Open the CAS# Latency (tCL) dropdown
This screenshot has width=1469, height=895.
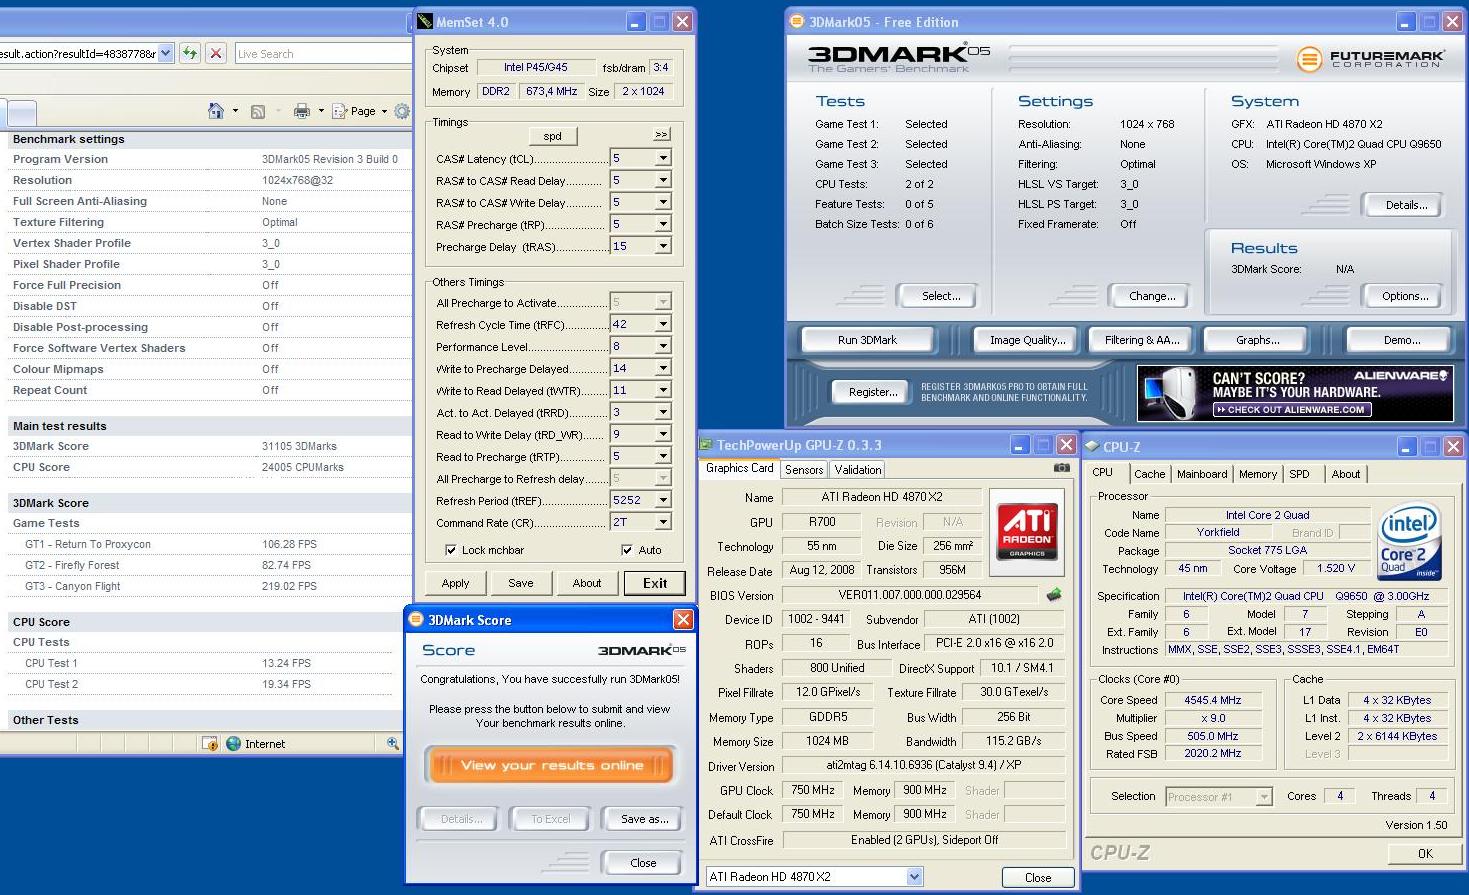pyautogui.click(x=662, y=158)
